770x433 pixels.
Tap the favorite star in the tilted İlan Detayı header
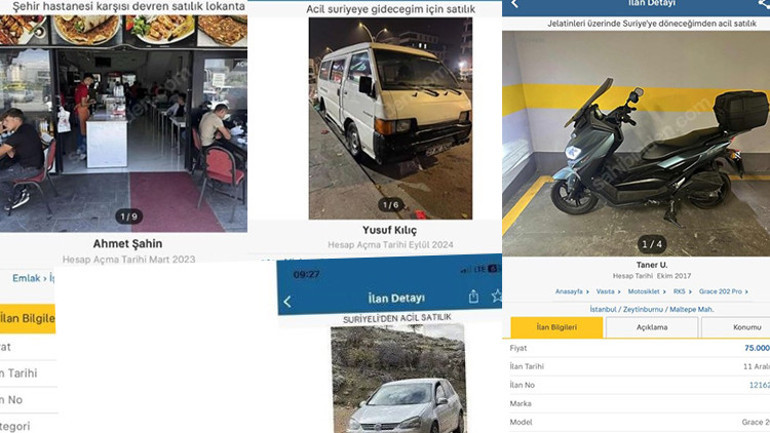point(496,296)
